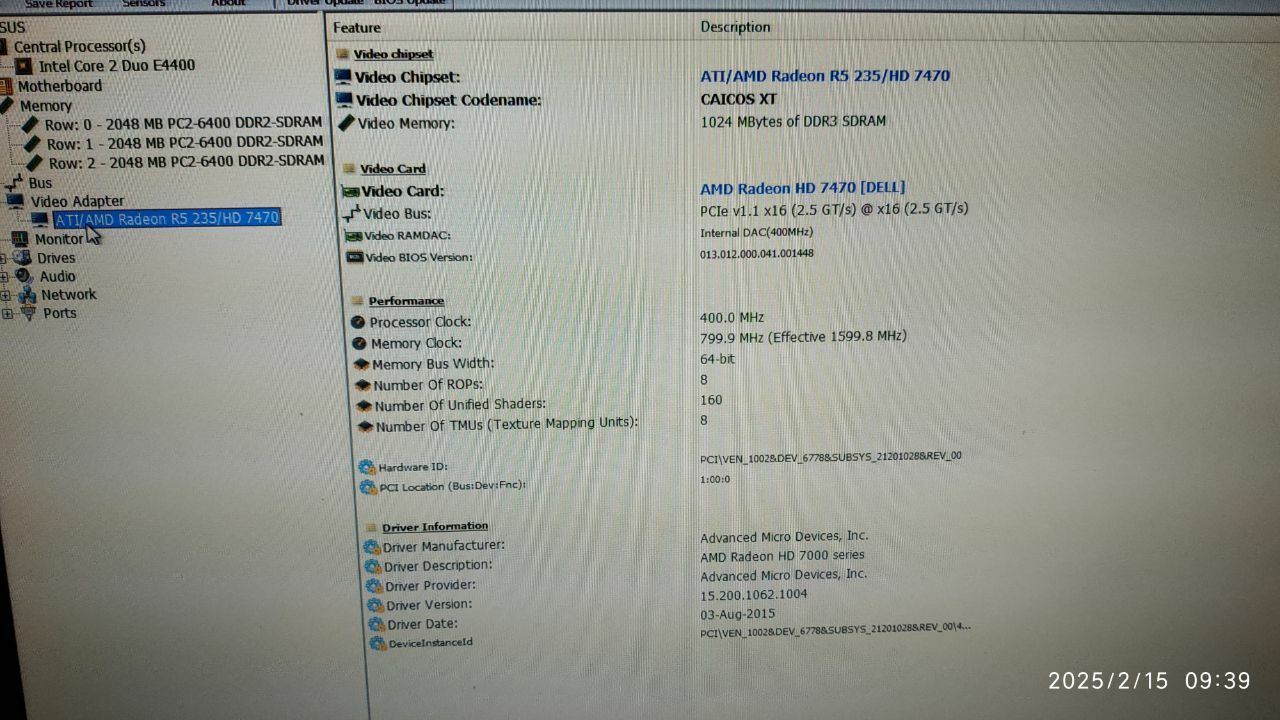1280x720 pixels.
Task: Click the Driver Information section header
Action: coord(435,527)
